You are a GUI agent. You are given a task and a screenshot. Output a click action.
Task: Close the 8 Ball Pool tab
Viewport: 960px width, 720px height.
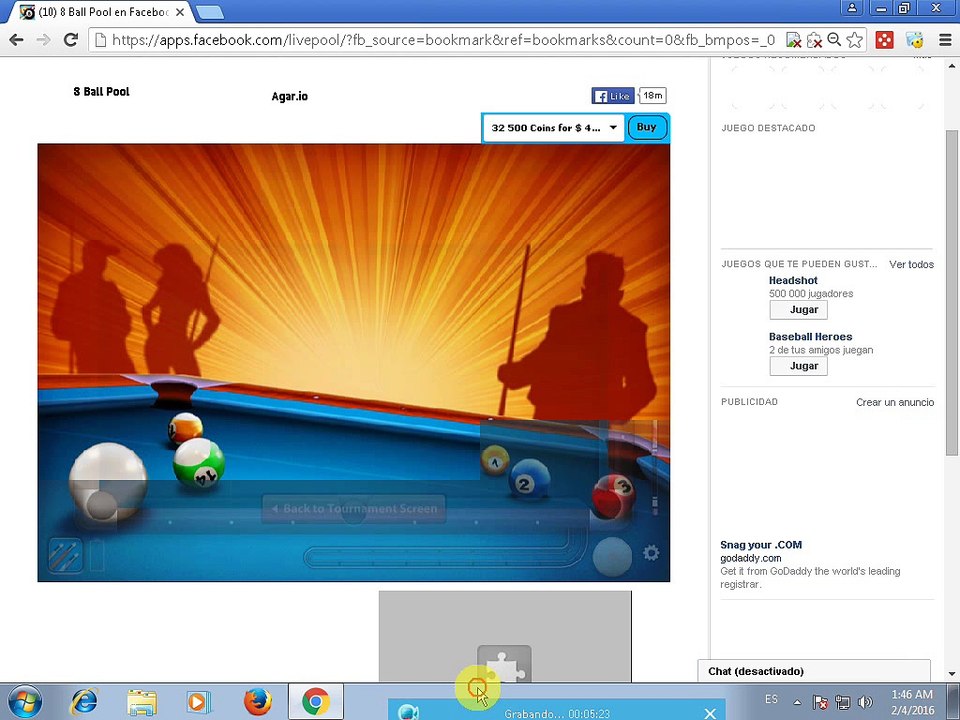[179, 12]
